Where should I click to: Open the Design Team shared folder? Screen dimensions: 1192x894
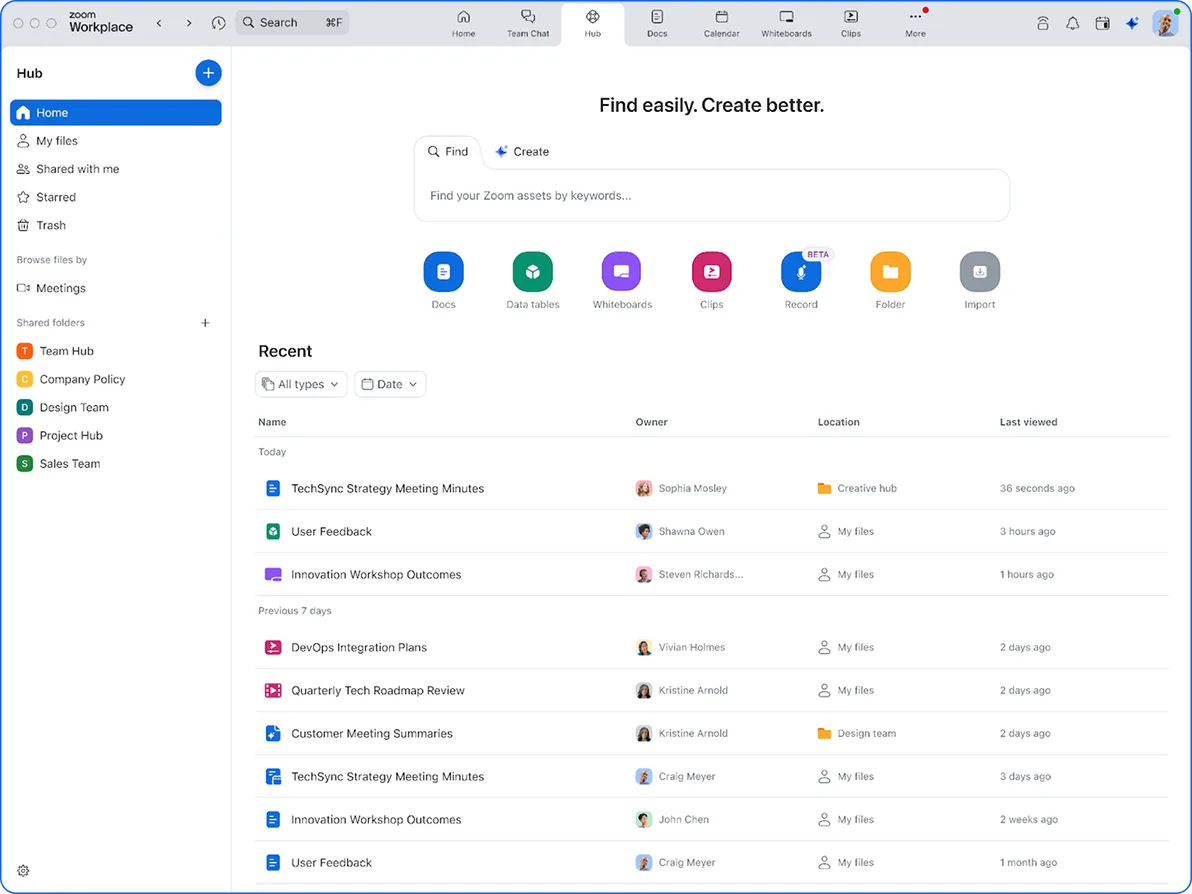coord(74,407)
